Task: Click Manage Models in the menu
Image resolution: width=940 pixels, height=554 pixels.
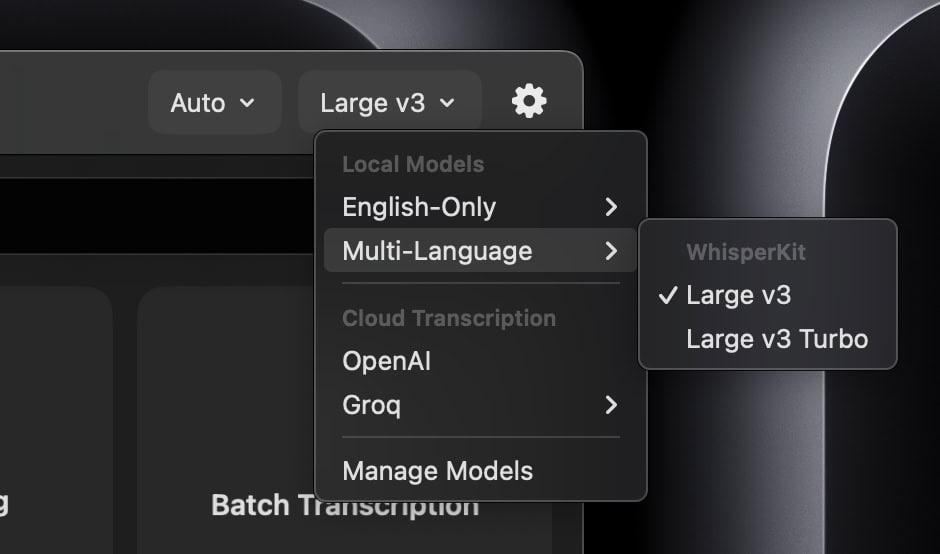Action: (437, 471)
